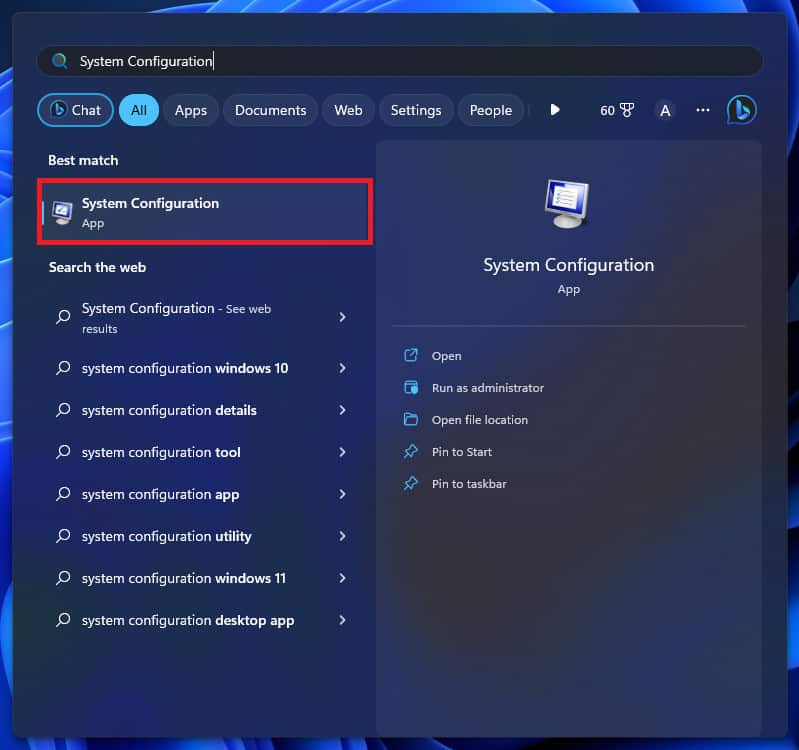Click the Open file location folder icon
Image resolution: width=799 pixels, height=750 pixels.
tap(410, 420)
